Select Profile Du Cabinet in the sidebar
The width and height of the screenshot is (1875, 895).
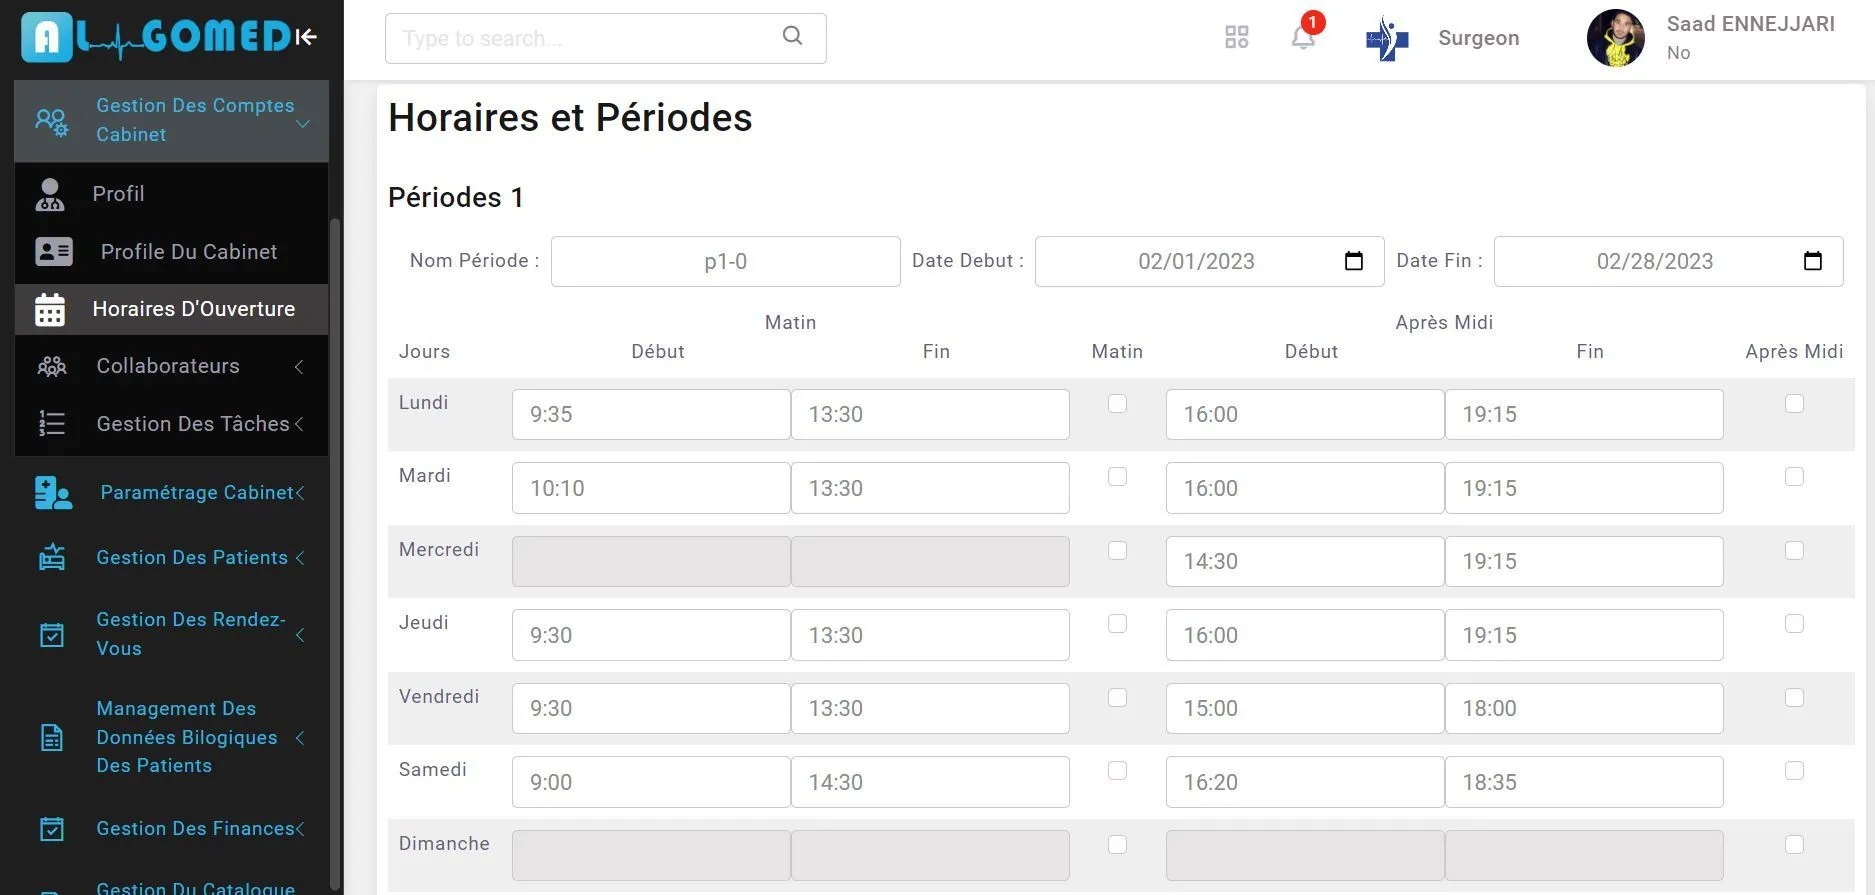(x=188, y=252)
